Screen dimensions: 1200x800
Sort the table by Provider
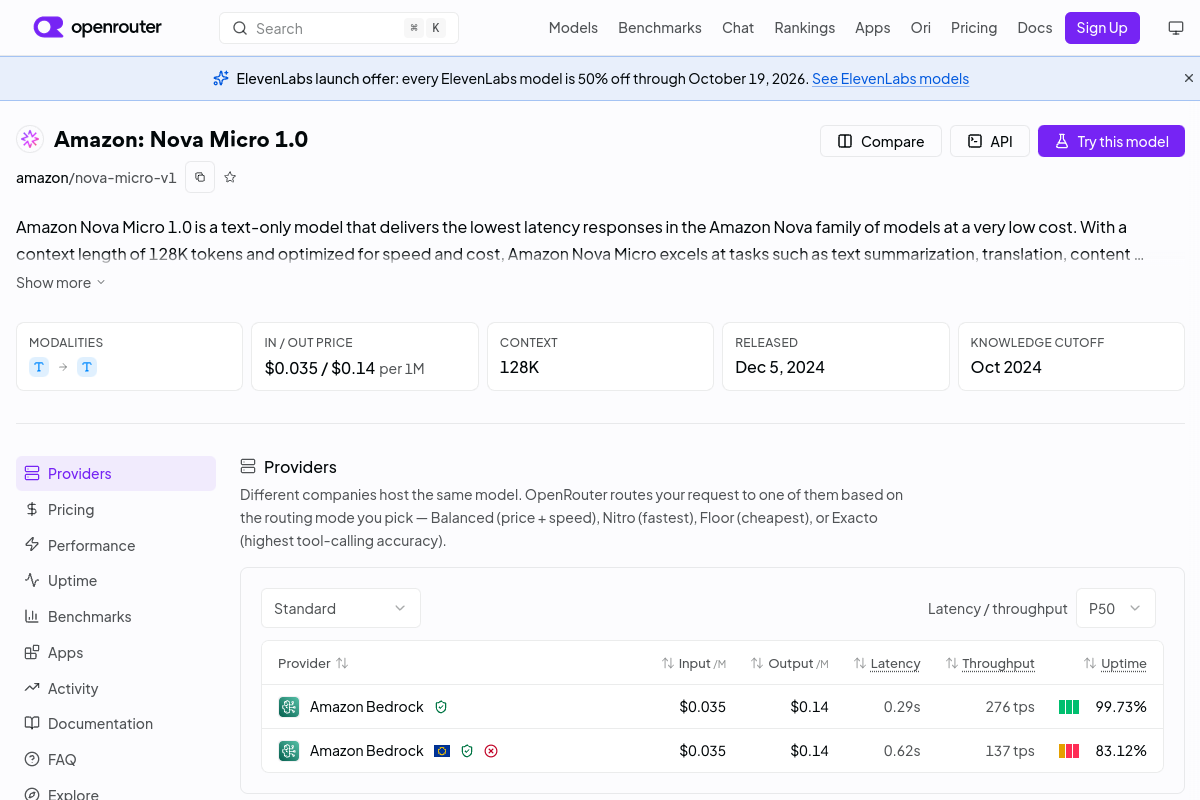point(313,663)
